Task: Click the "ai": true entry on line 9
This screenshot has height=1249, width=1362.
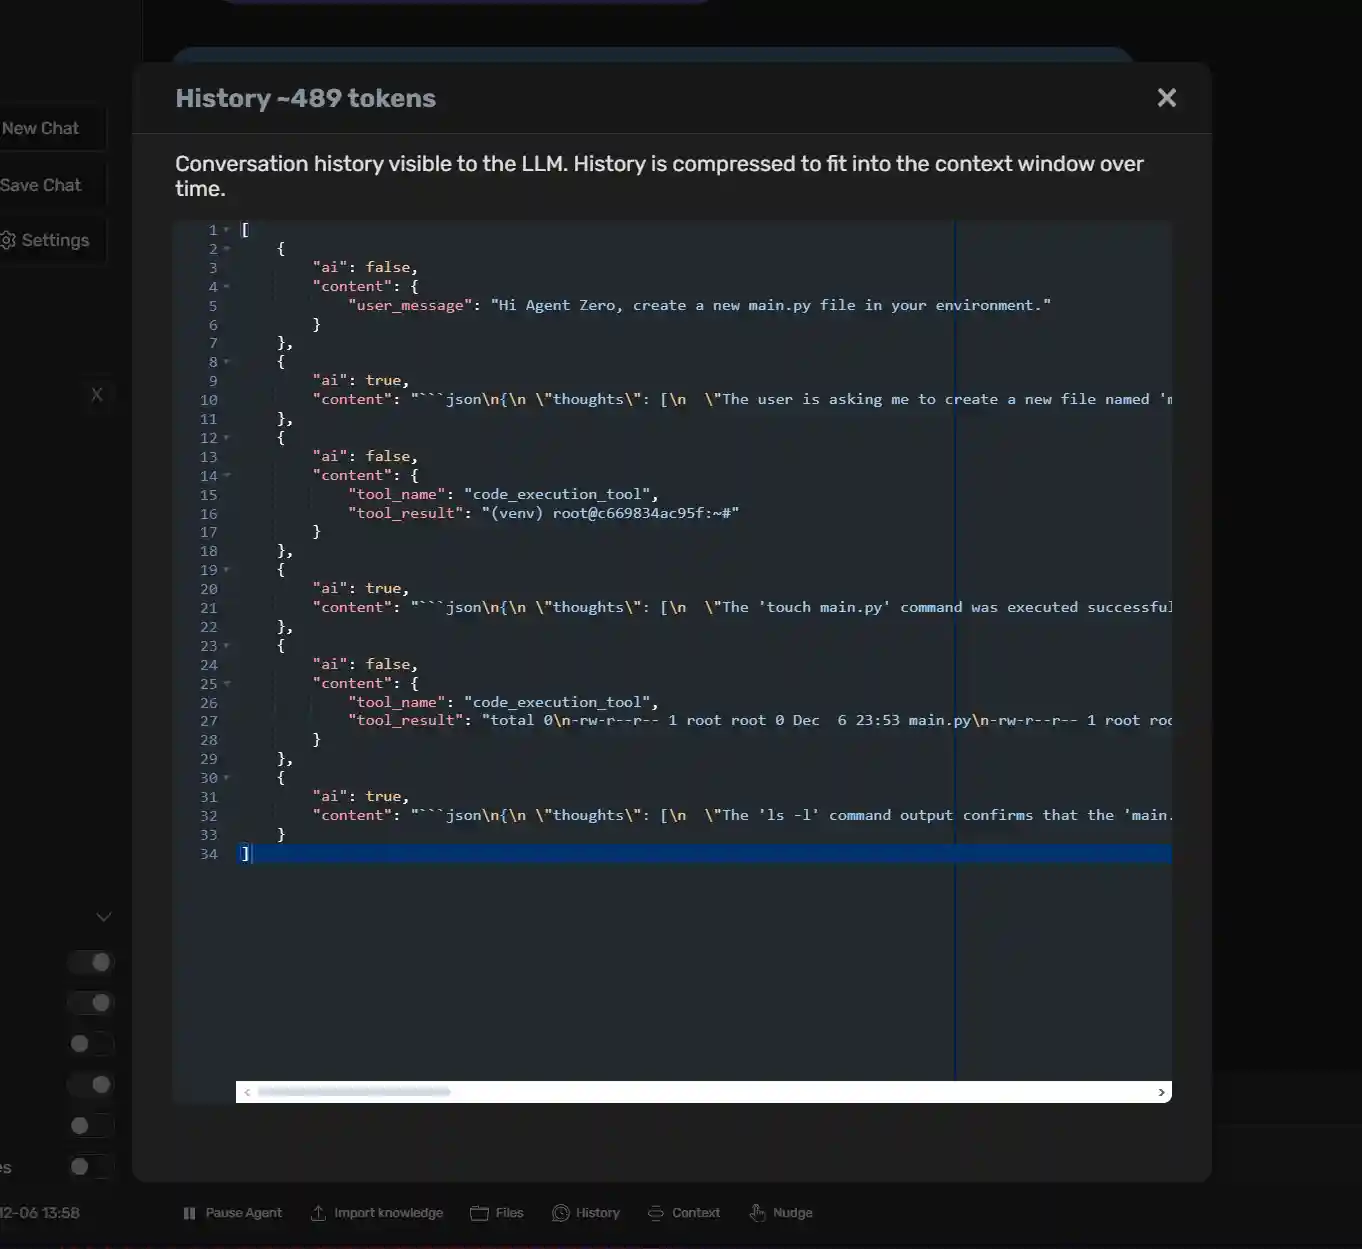Action: point(360,381)
